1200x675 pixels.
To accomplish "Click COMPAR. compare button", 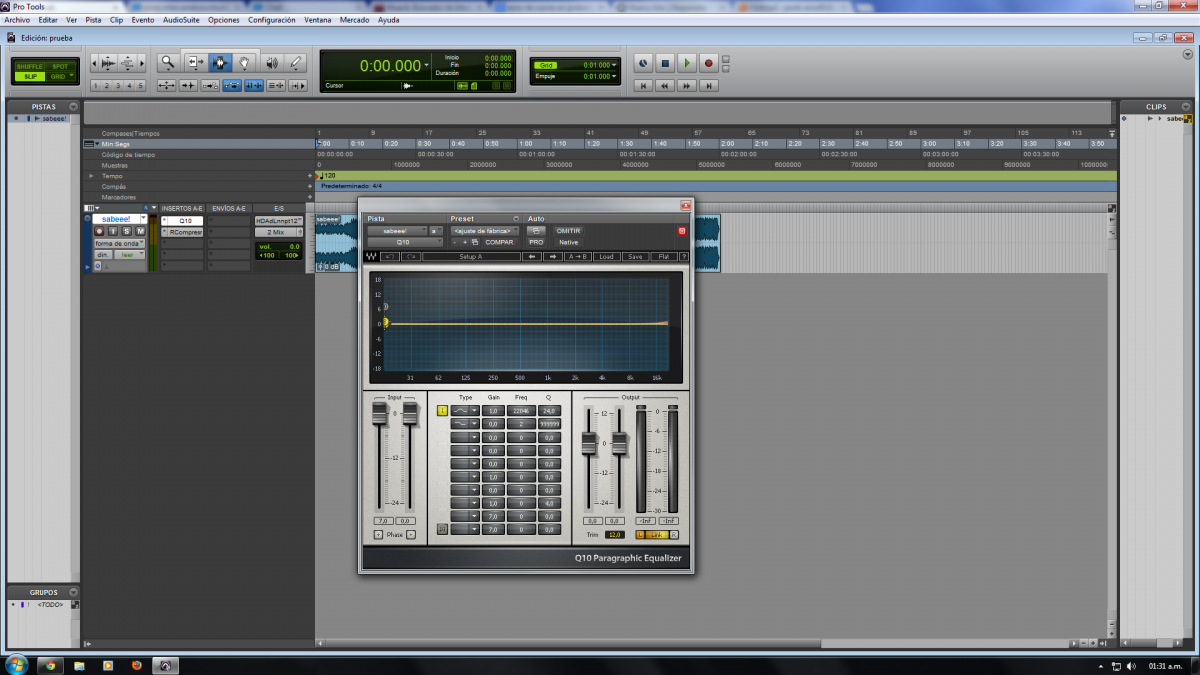I will click(499, 242).
